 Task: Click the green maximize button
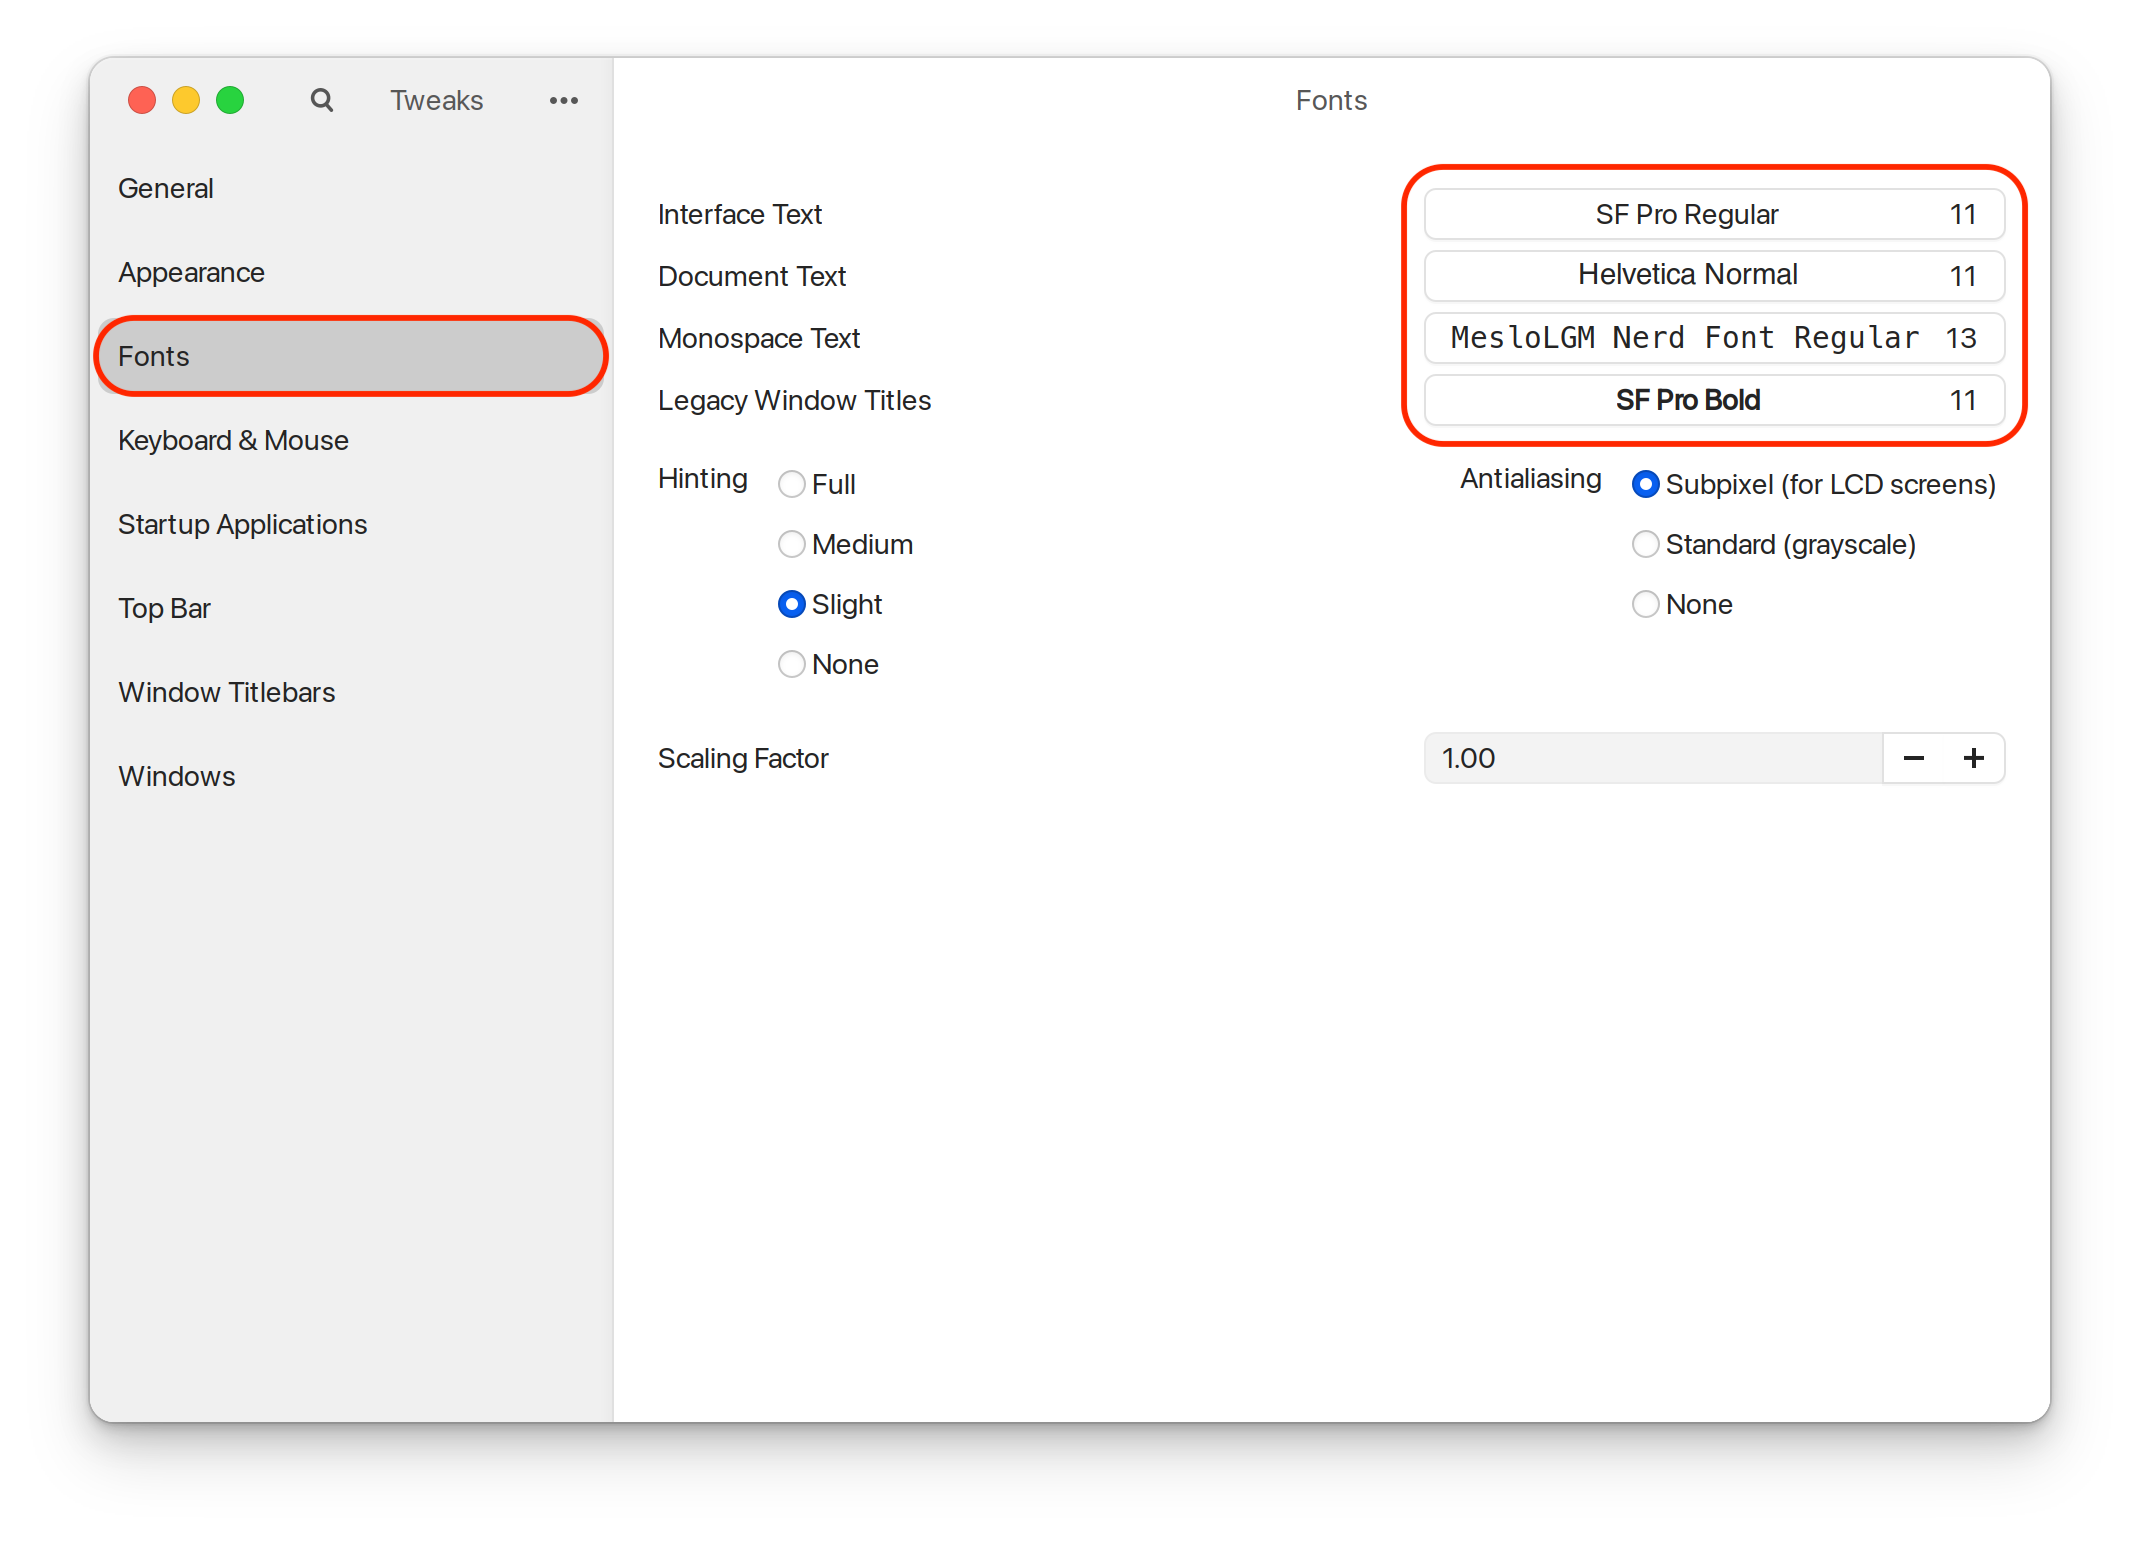click(230, 100)
